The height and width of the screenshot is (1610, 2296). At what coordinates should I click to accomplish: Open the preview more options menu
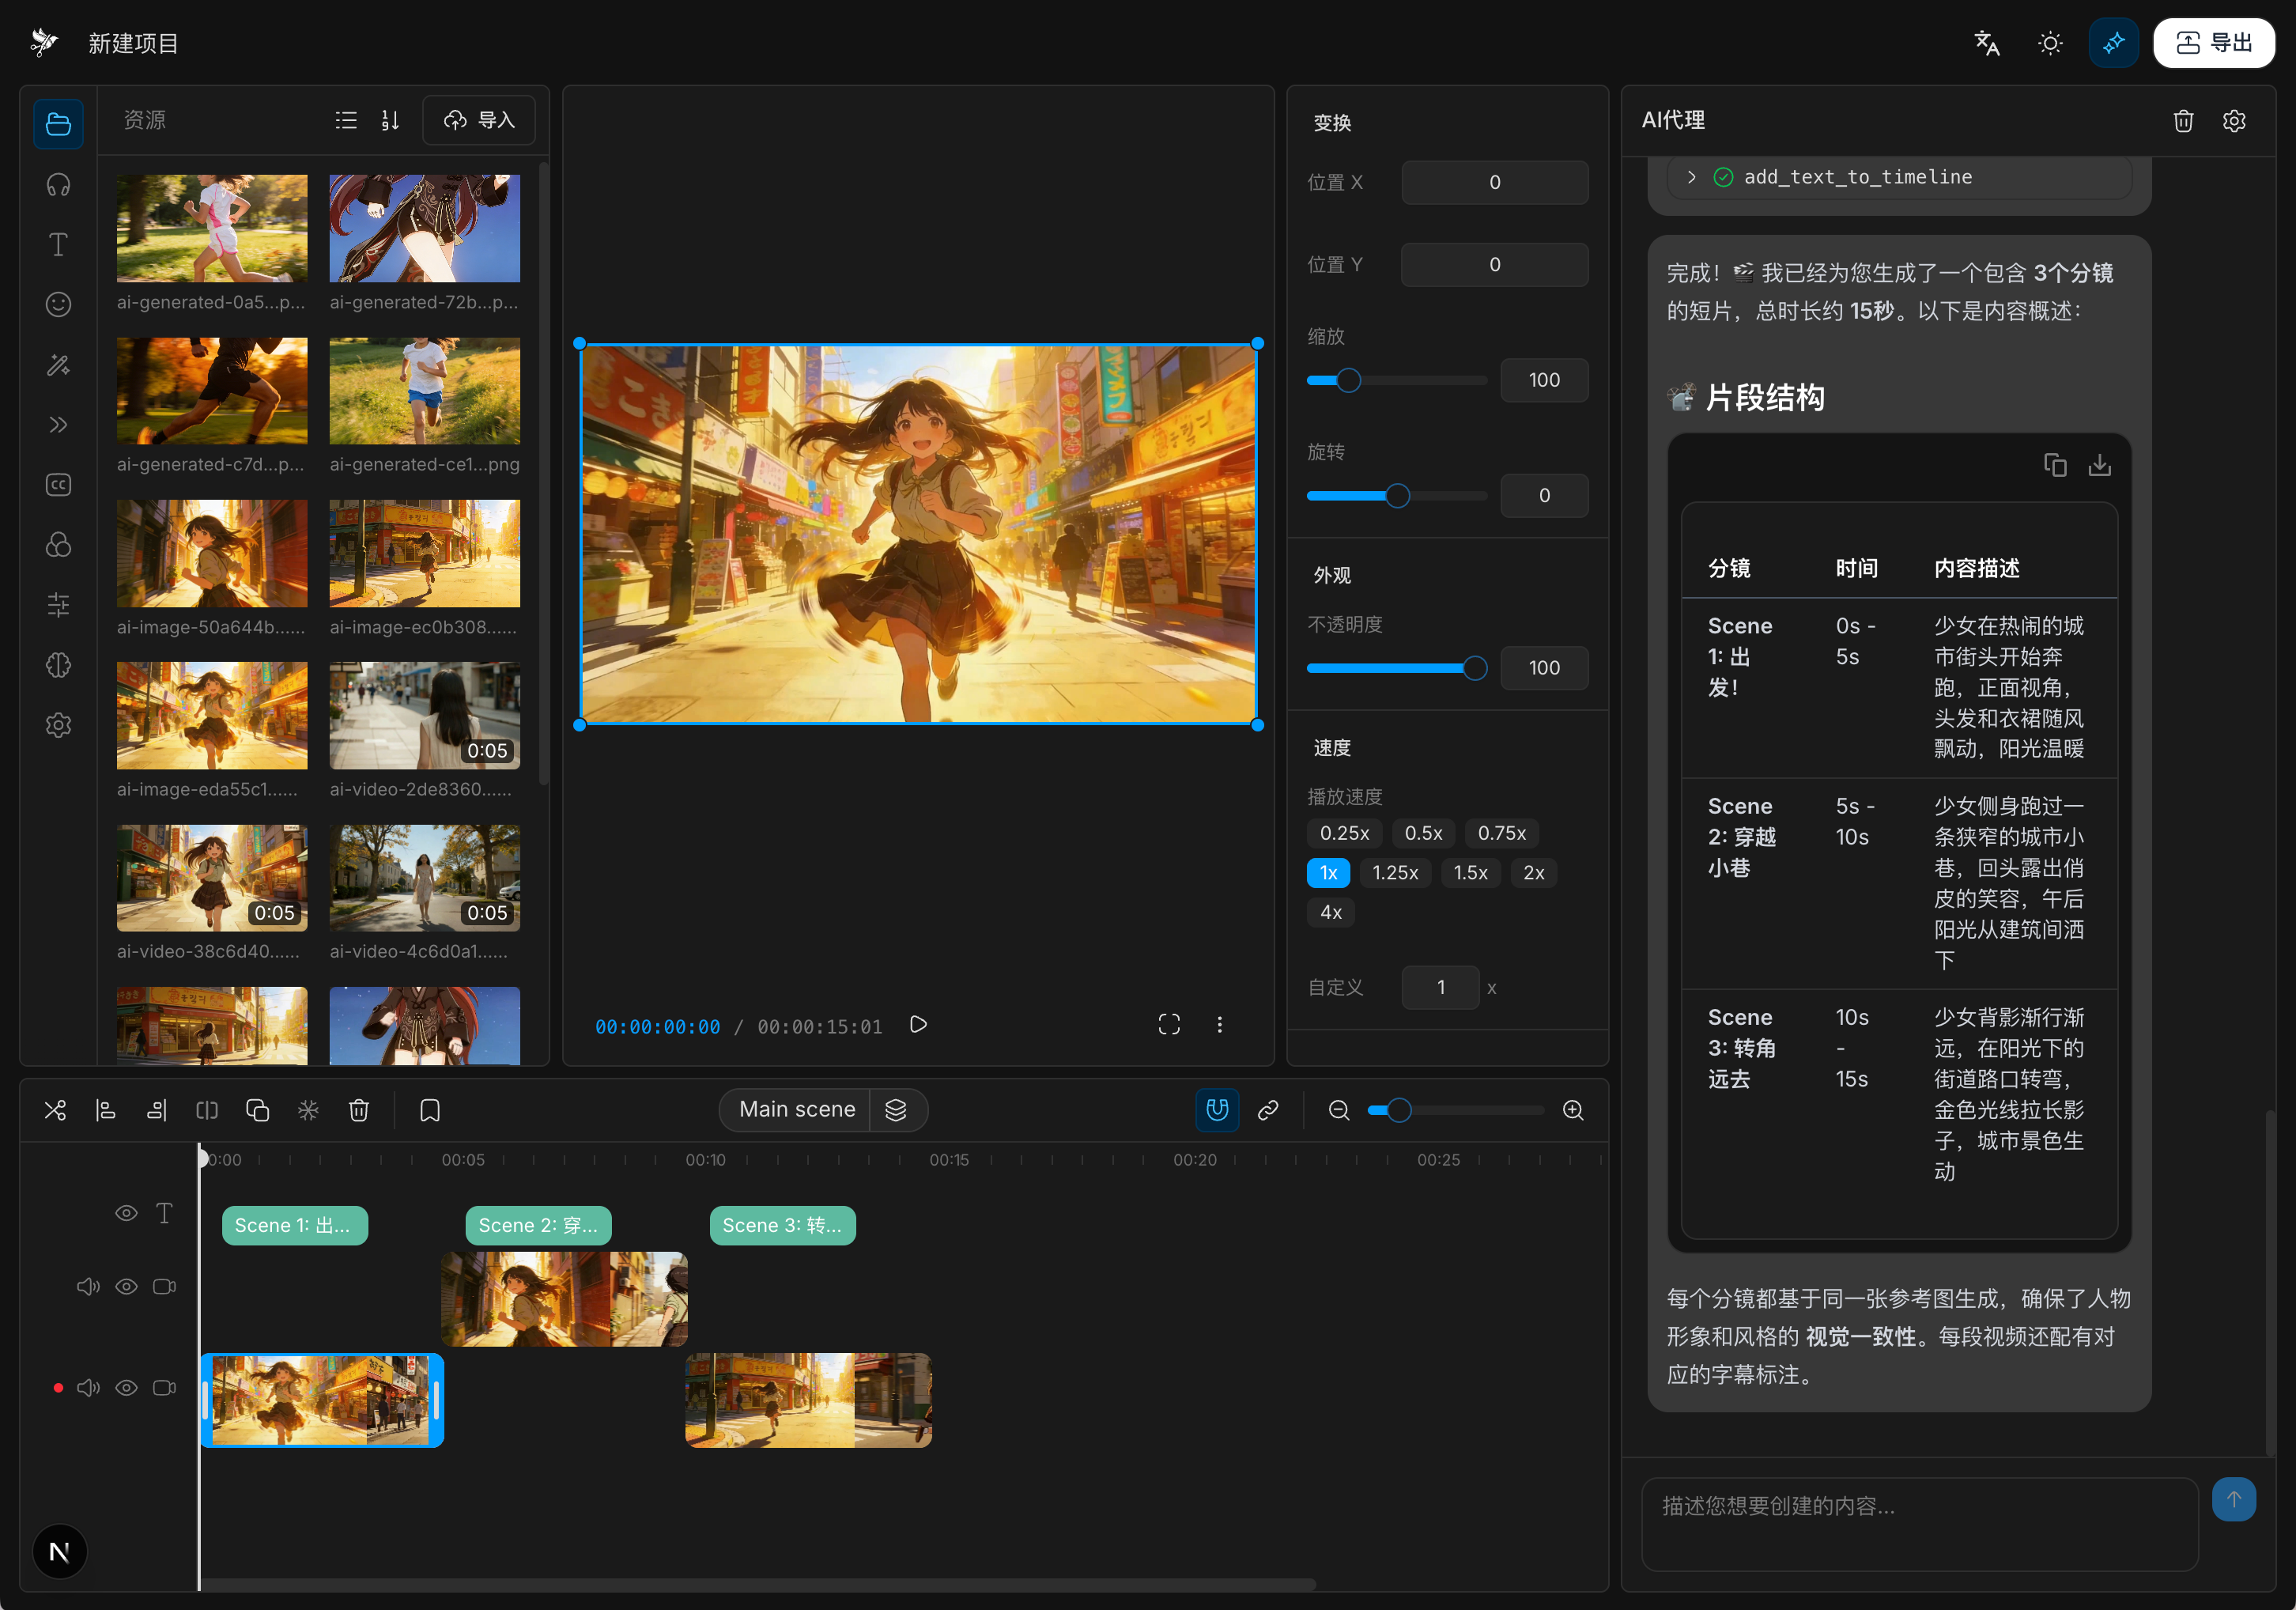tap(1219, 1025)
